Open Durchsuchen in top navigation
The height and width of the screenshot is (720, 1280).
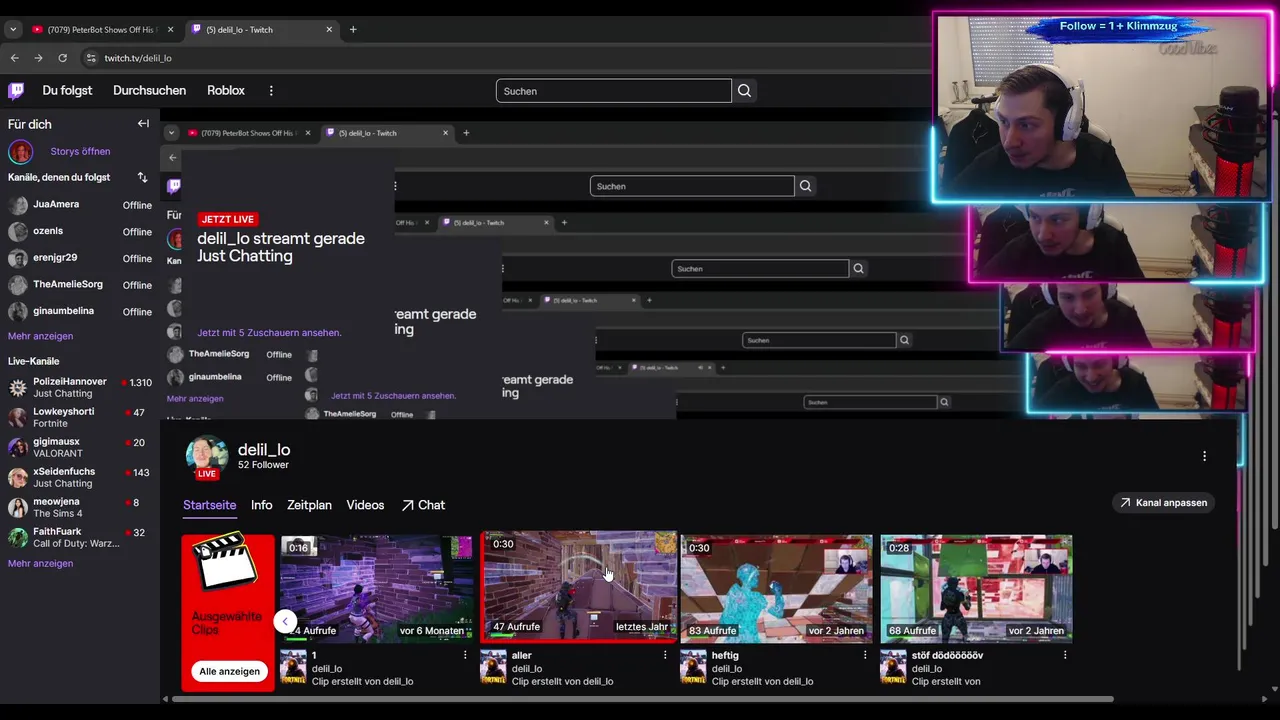click(149, 91)
